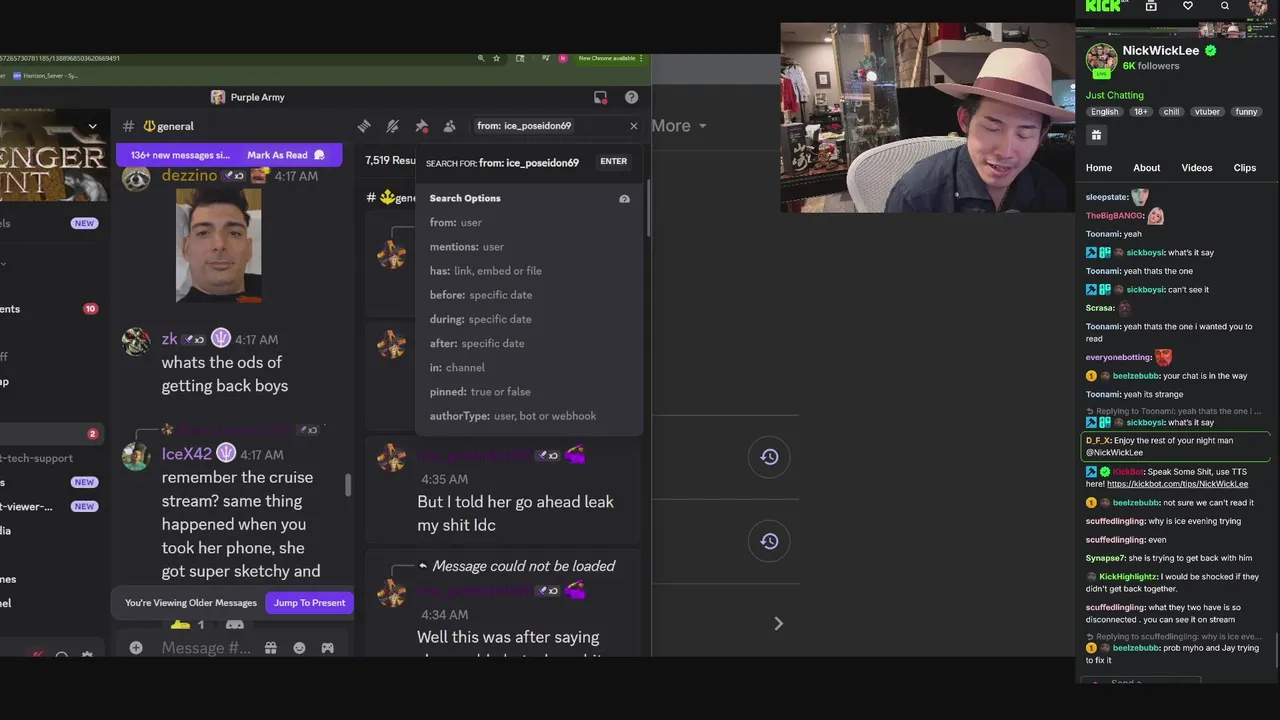Click the thumbs up reaction under IceX42's message
The height and width of the screenshot is (720, 1280).
click(x=186, y=626)
